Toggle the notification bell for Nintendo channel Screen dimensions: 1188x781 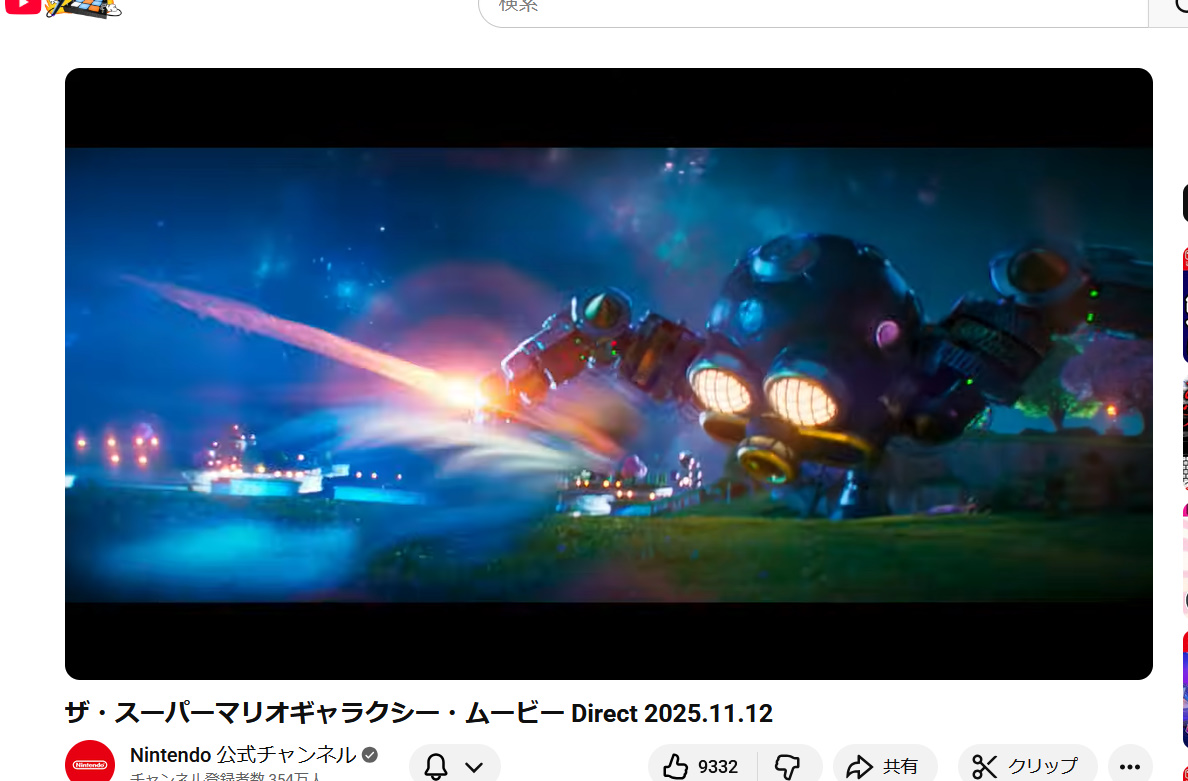[436, 767]
